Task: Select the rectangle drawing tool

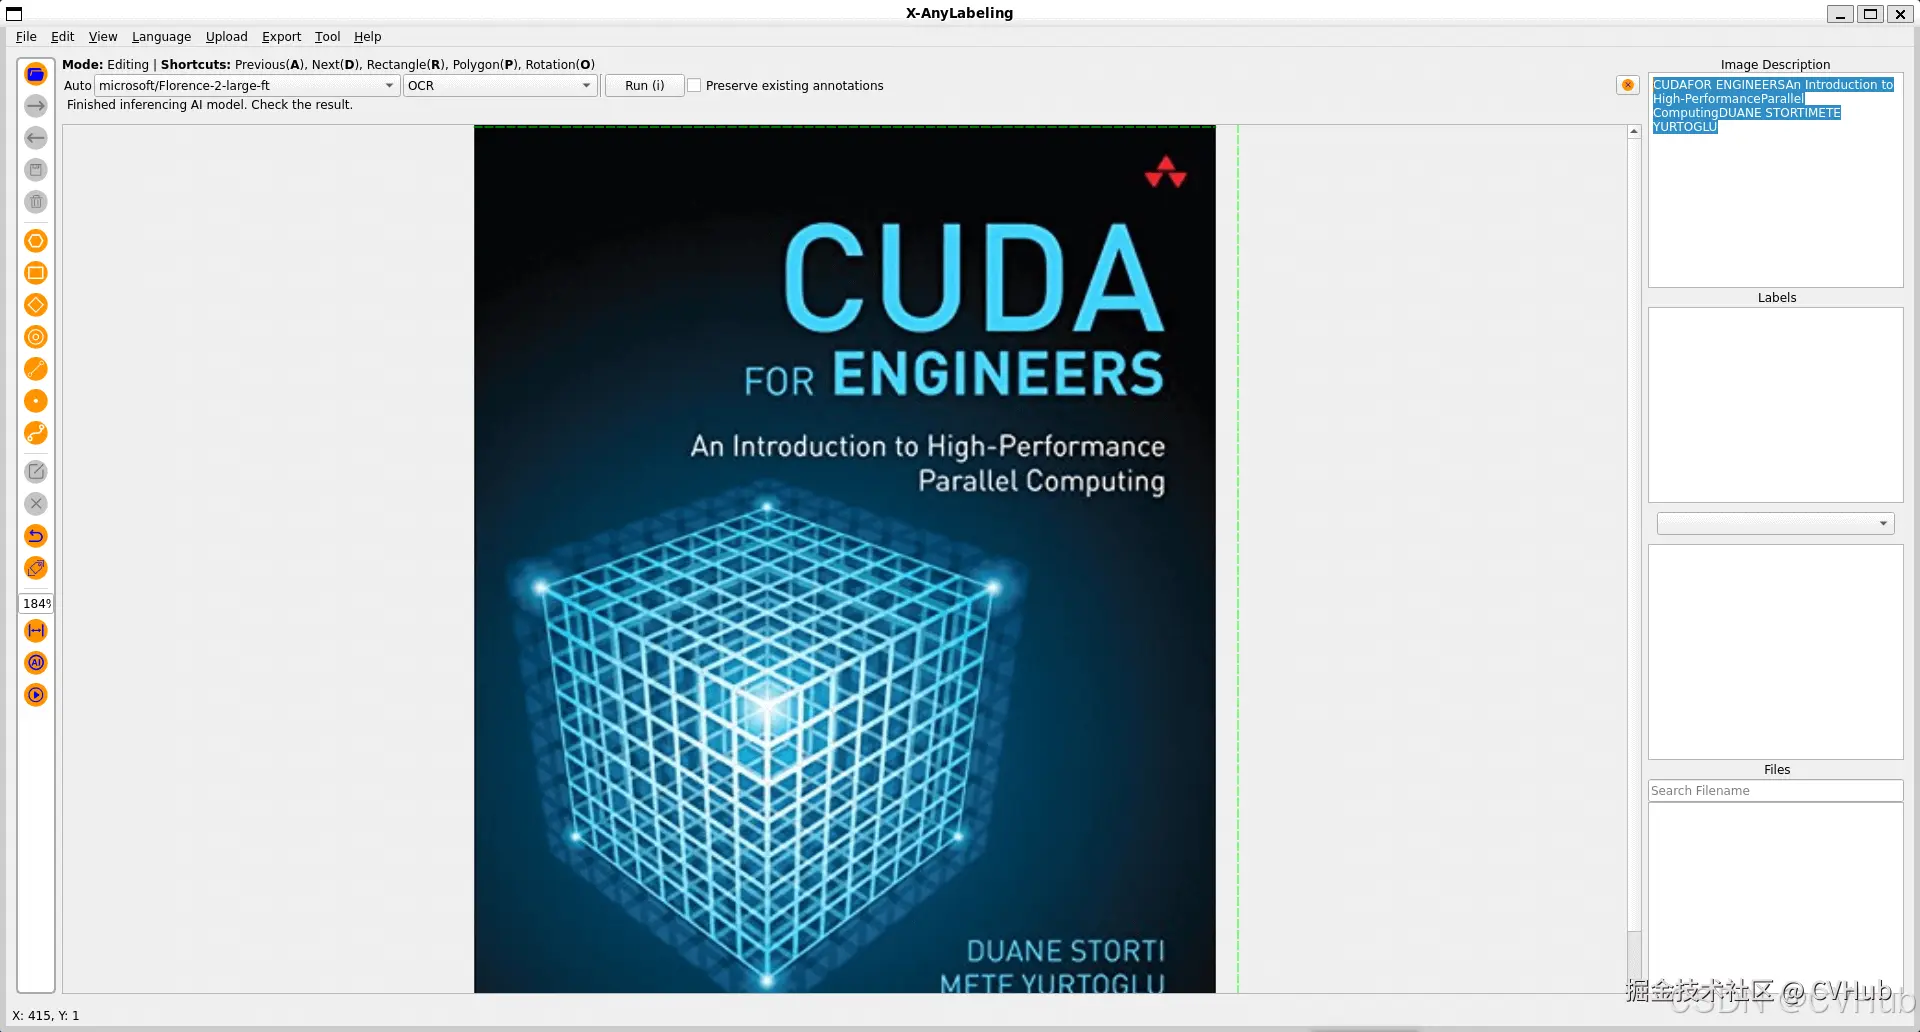Action: click(x=36, y=273)
